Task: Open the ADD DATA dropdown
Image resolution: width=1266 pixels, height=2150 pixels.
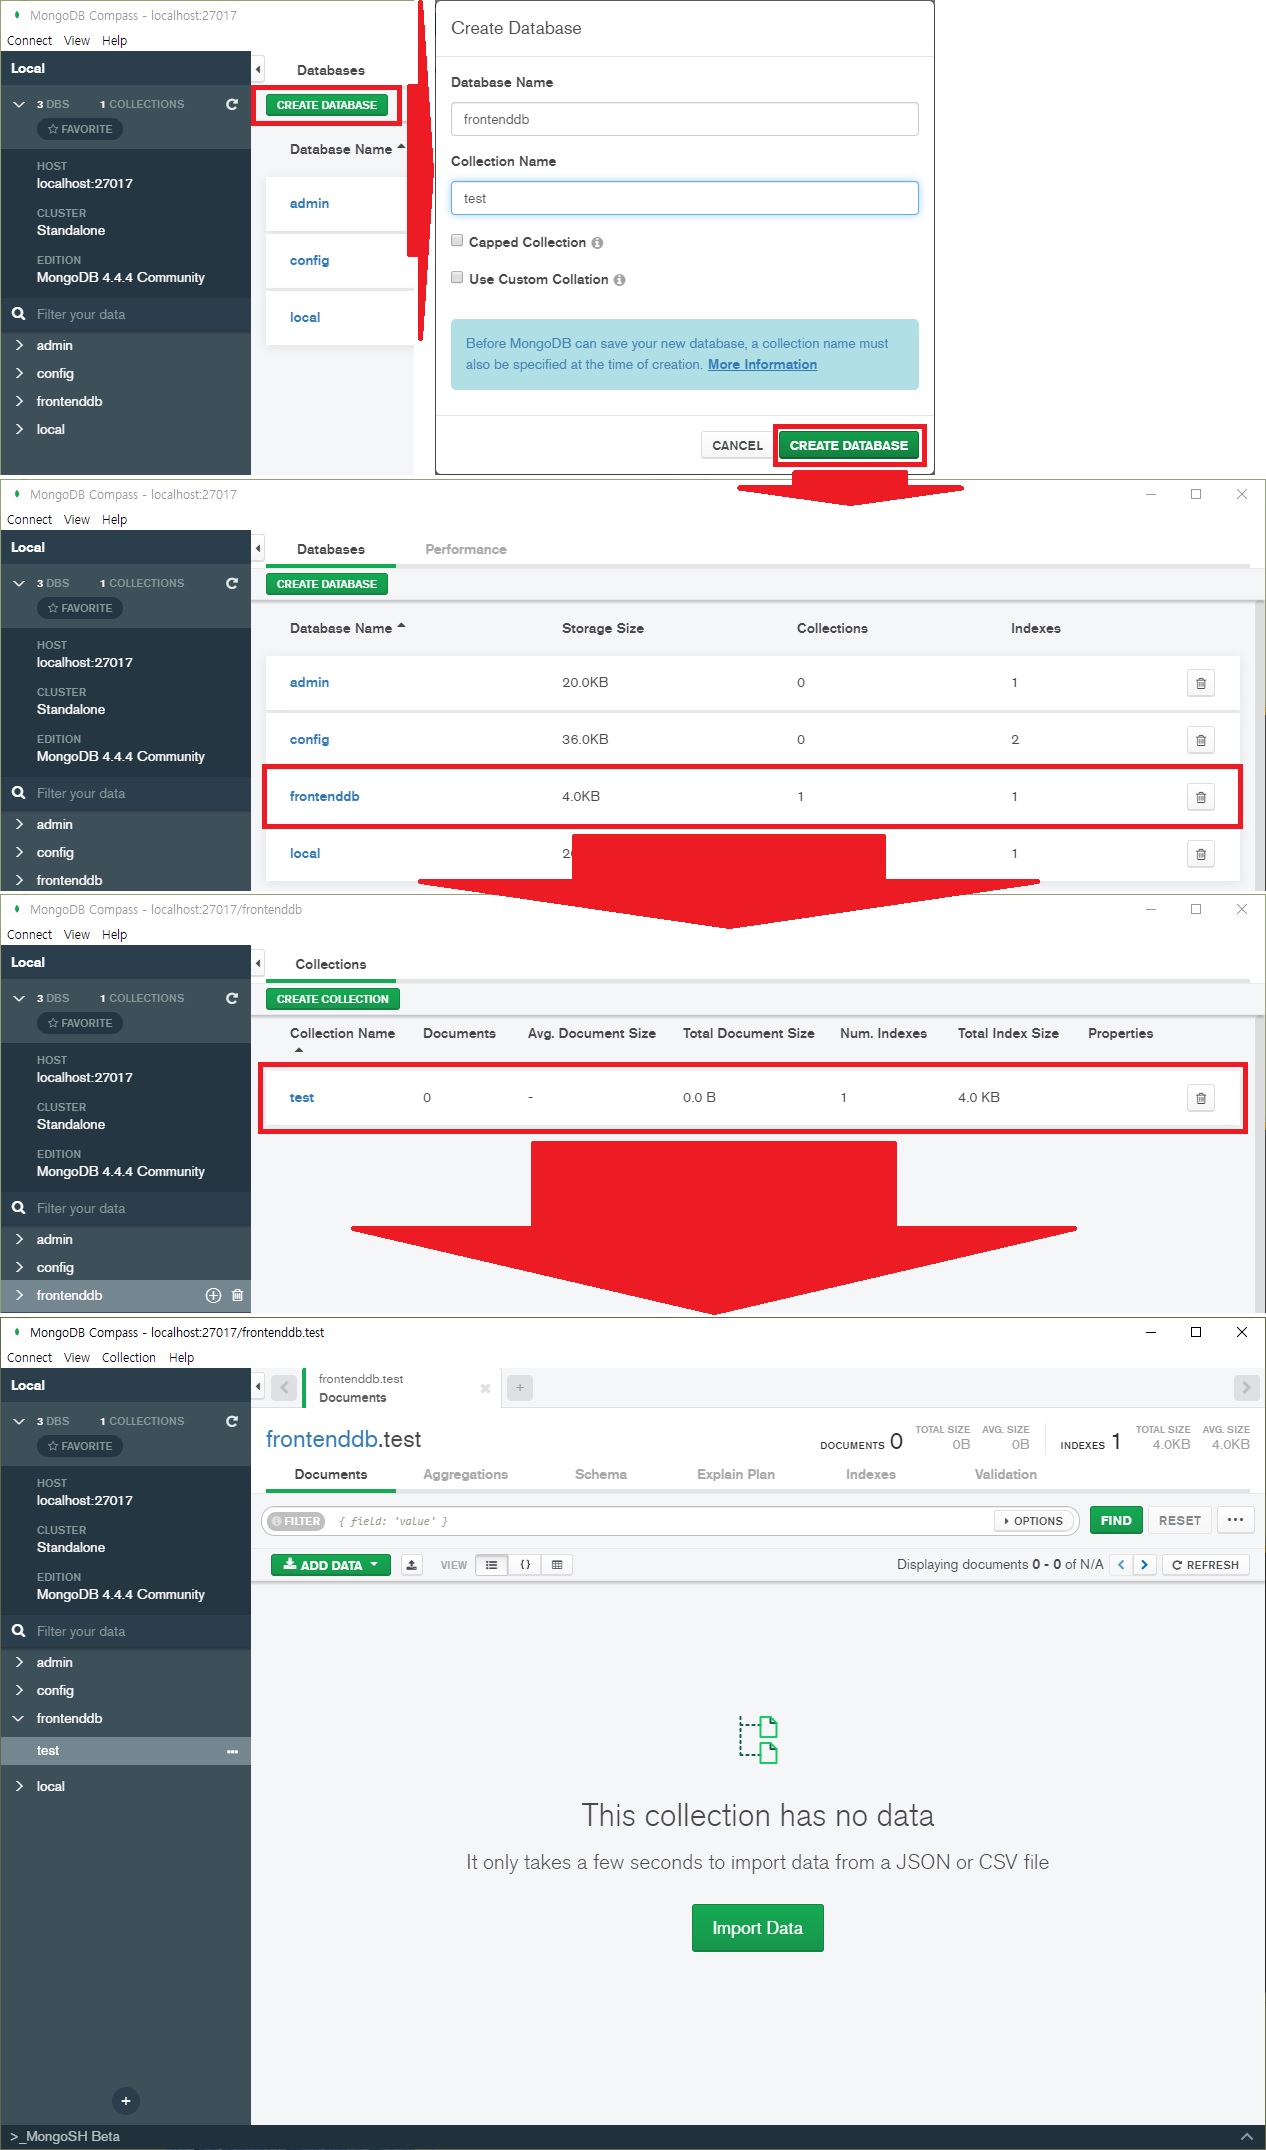Action: click(331, 1565)
